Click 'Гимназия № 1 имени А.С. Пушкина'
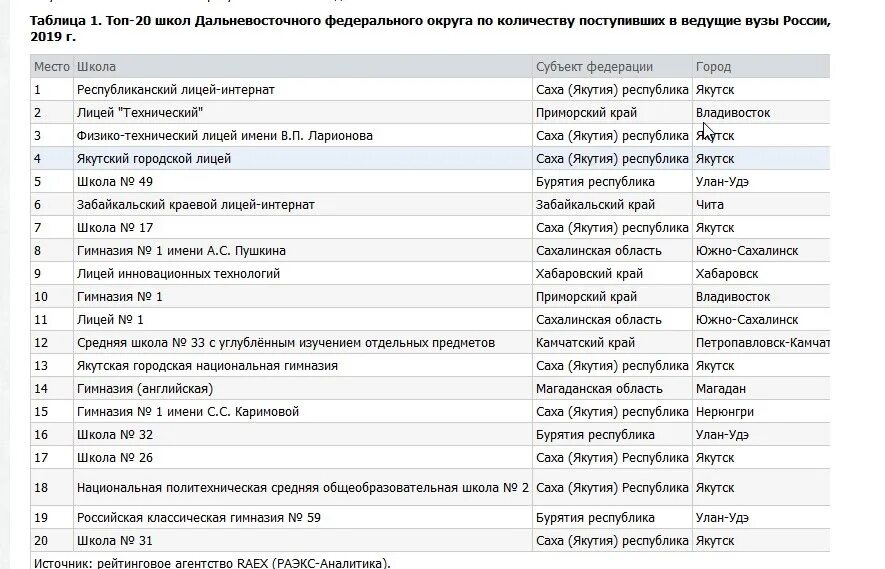885x569 pixels. click(181, 251)
